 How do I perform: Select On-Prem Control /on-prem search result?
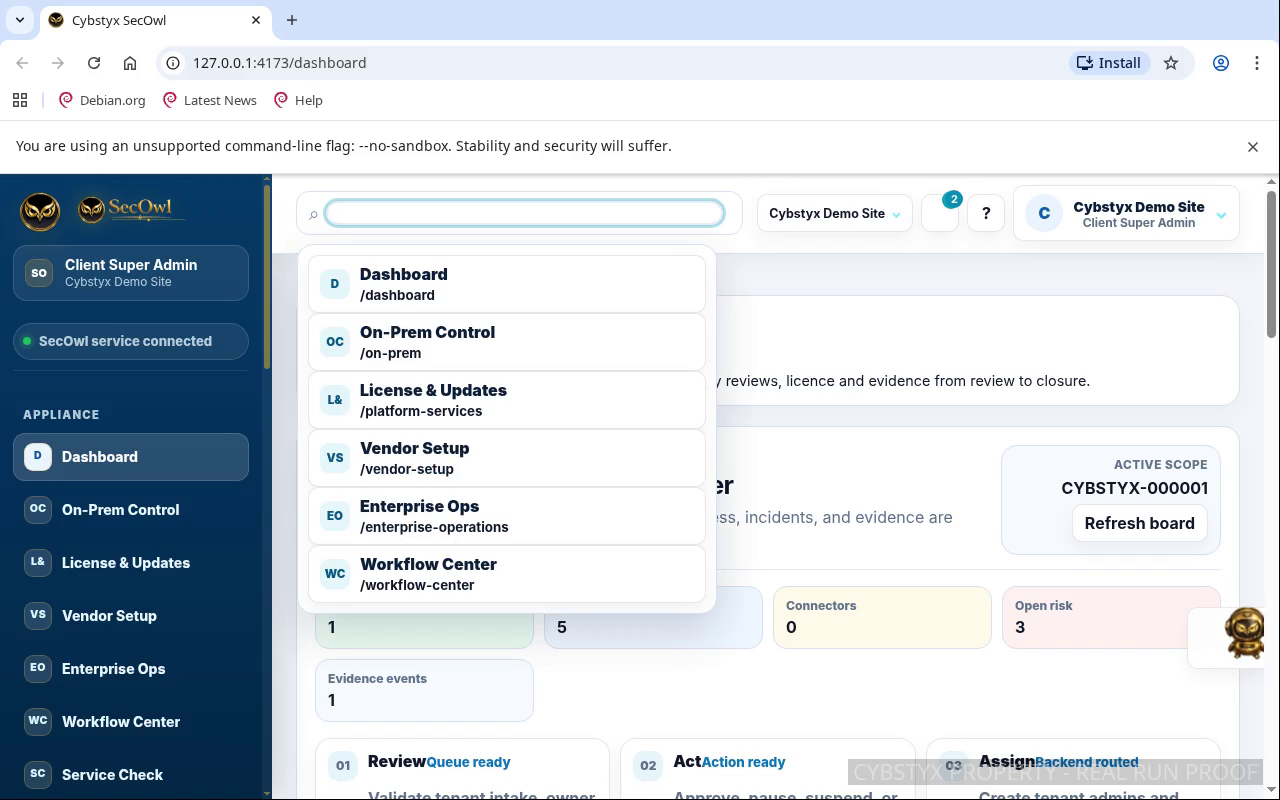click(507, 342)
